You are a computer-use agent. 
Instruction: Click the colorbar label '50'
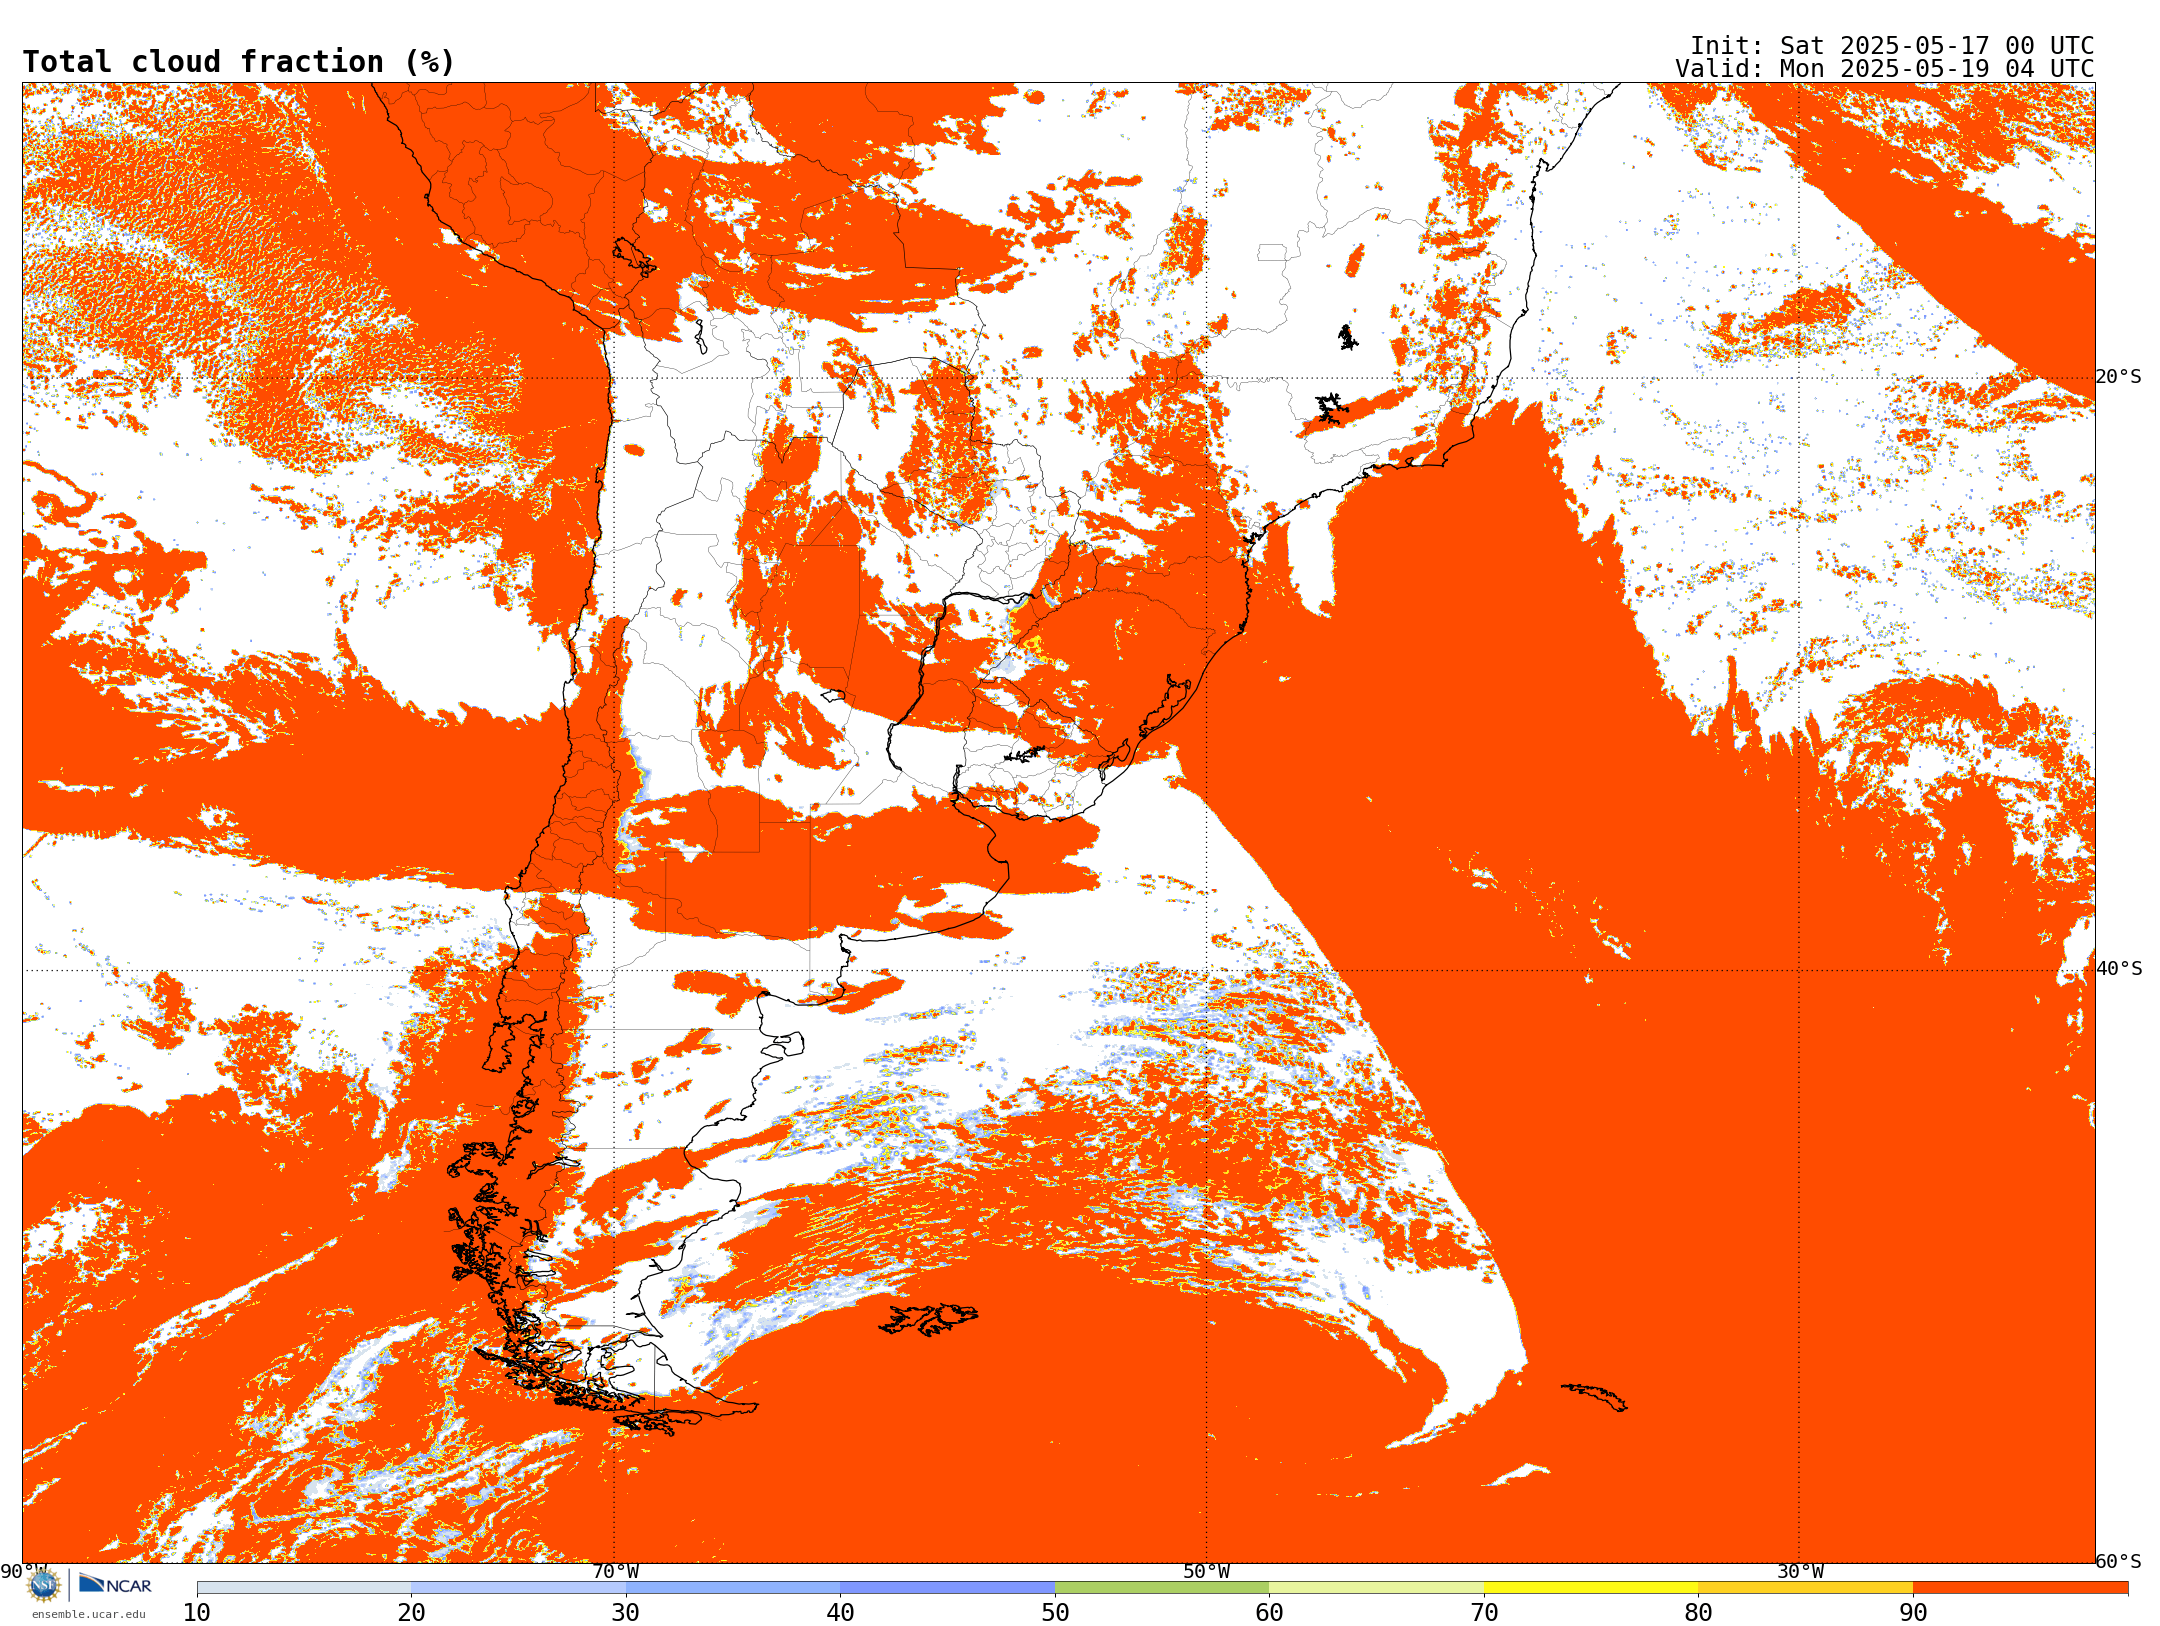tap(1055, 1613)
